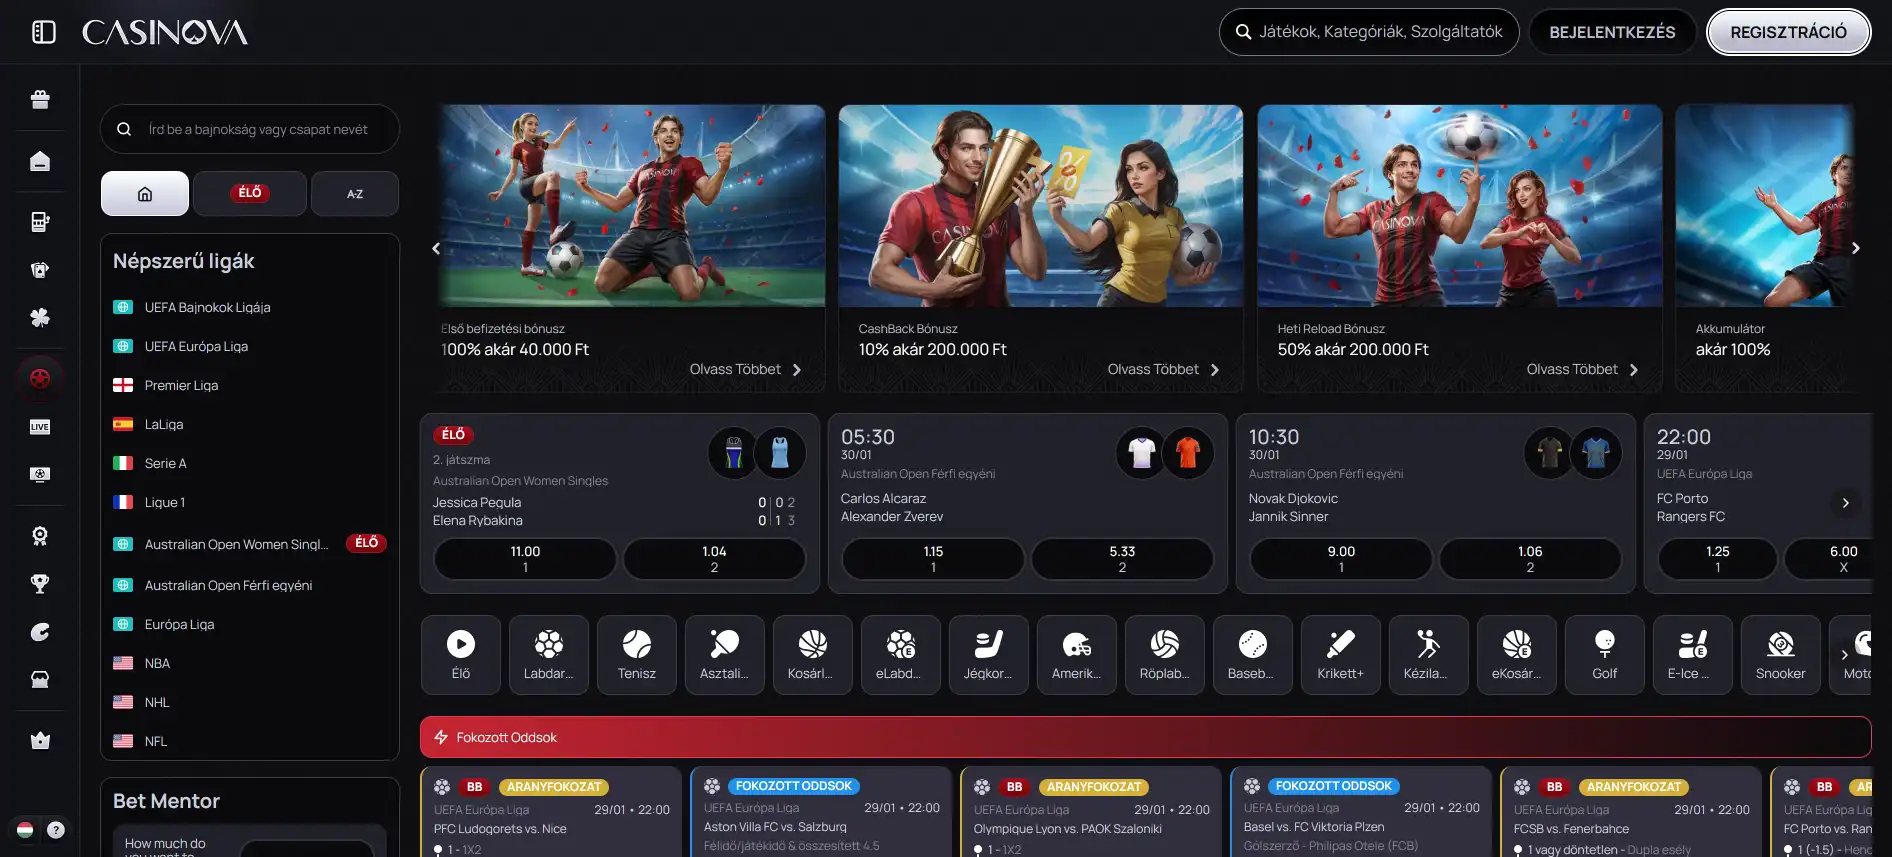The image size is (1892, 857).
Task: Open Australian Open Women Singles live league
Action: 250,544
